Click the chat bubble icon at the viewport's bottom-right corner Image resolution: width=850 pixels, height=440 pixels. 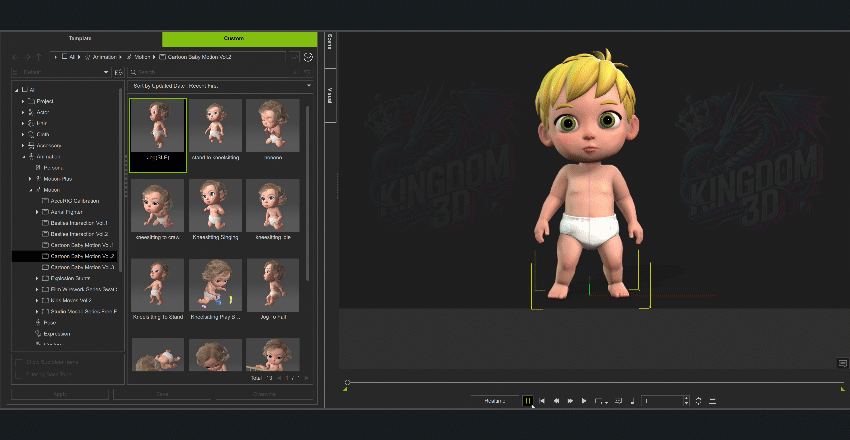843,362
